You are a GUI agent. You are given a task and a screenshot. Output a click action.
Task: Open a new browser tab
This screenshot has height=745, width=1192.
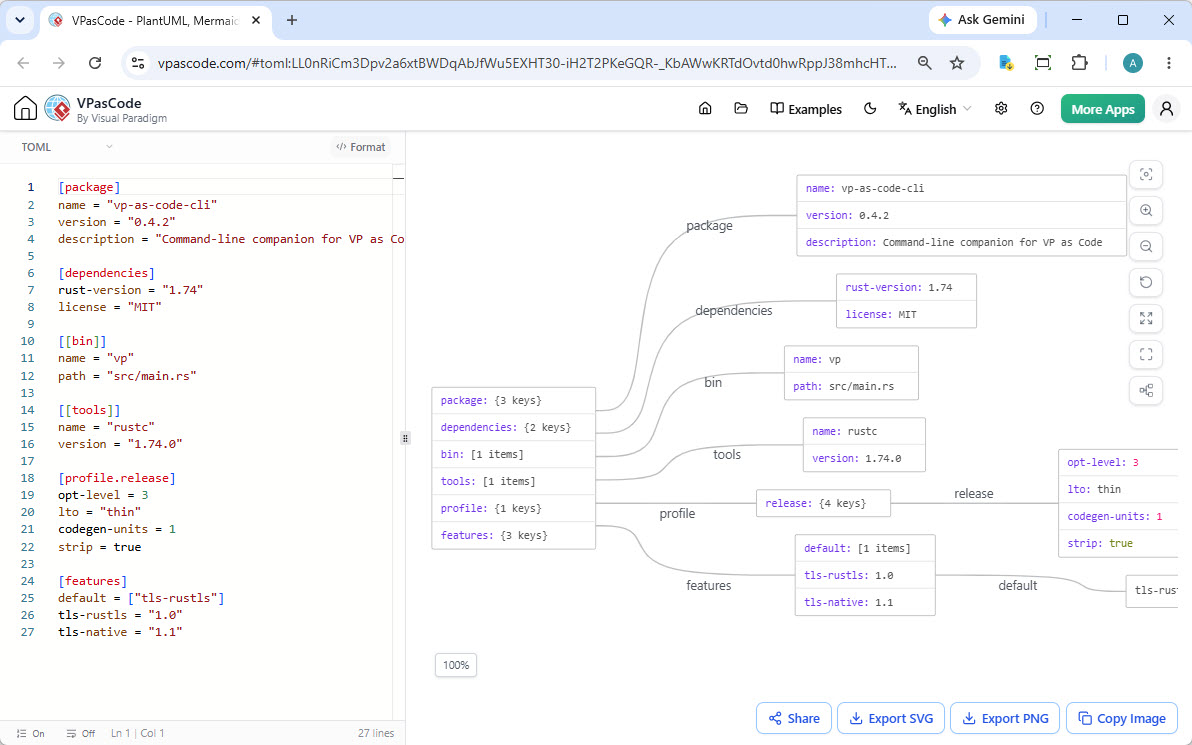(292, 21)
